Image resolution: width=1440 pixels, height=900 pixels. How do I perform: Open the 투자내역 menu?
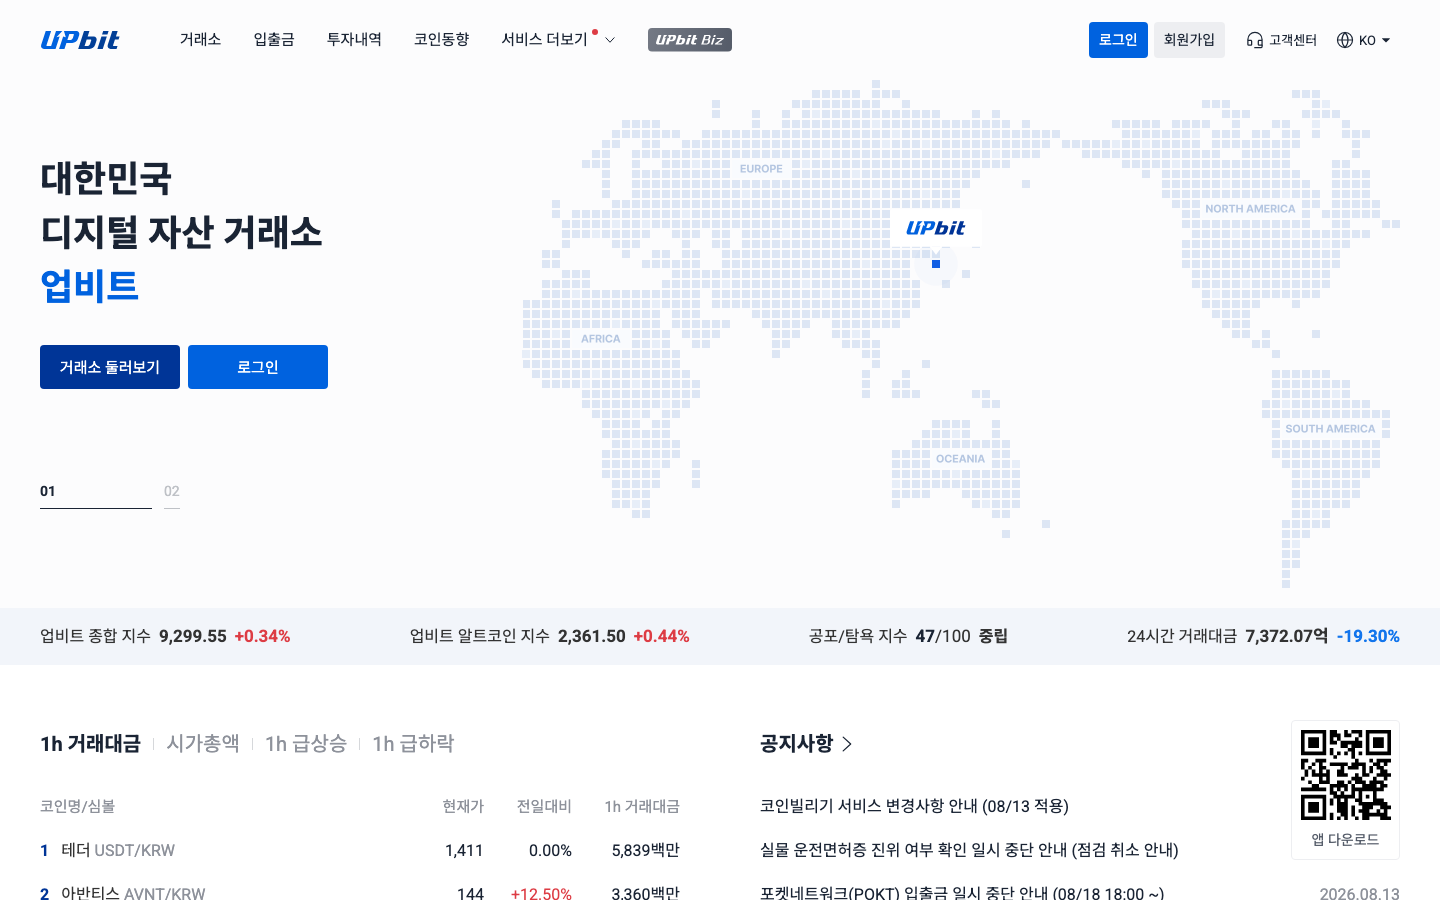tap(354, 40)
